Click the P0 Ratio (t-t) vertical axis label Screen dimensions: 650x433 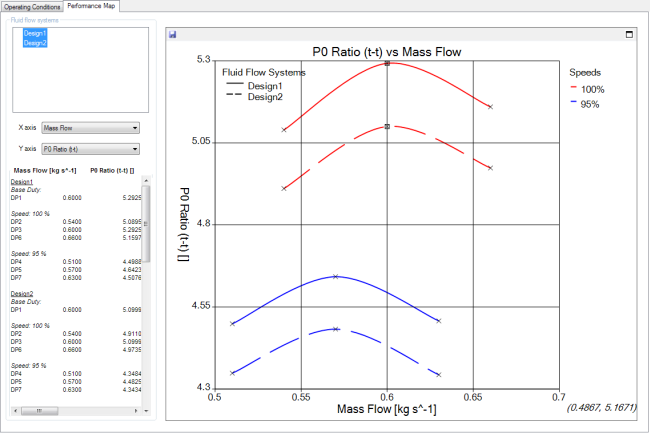click(184, 224)
